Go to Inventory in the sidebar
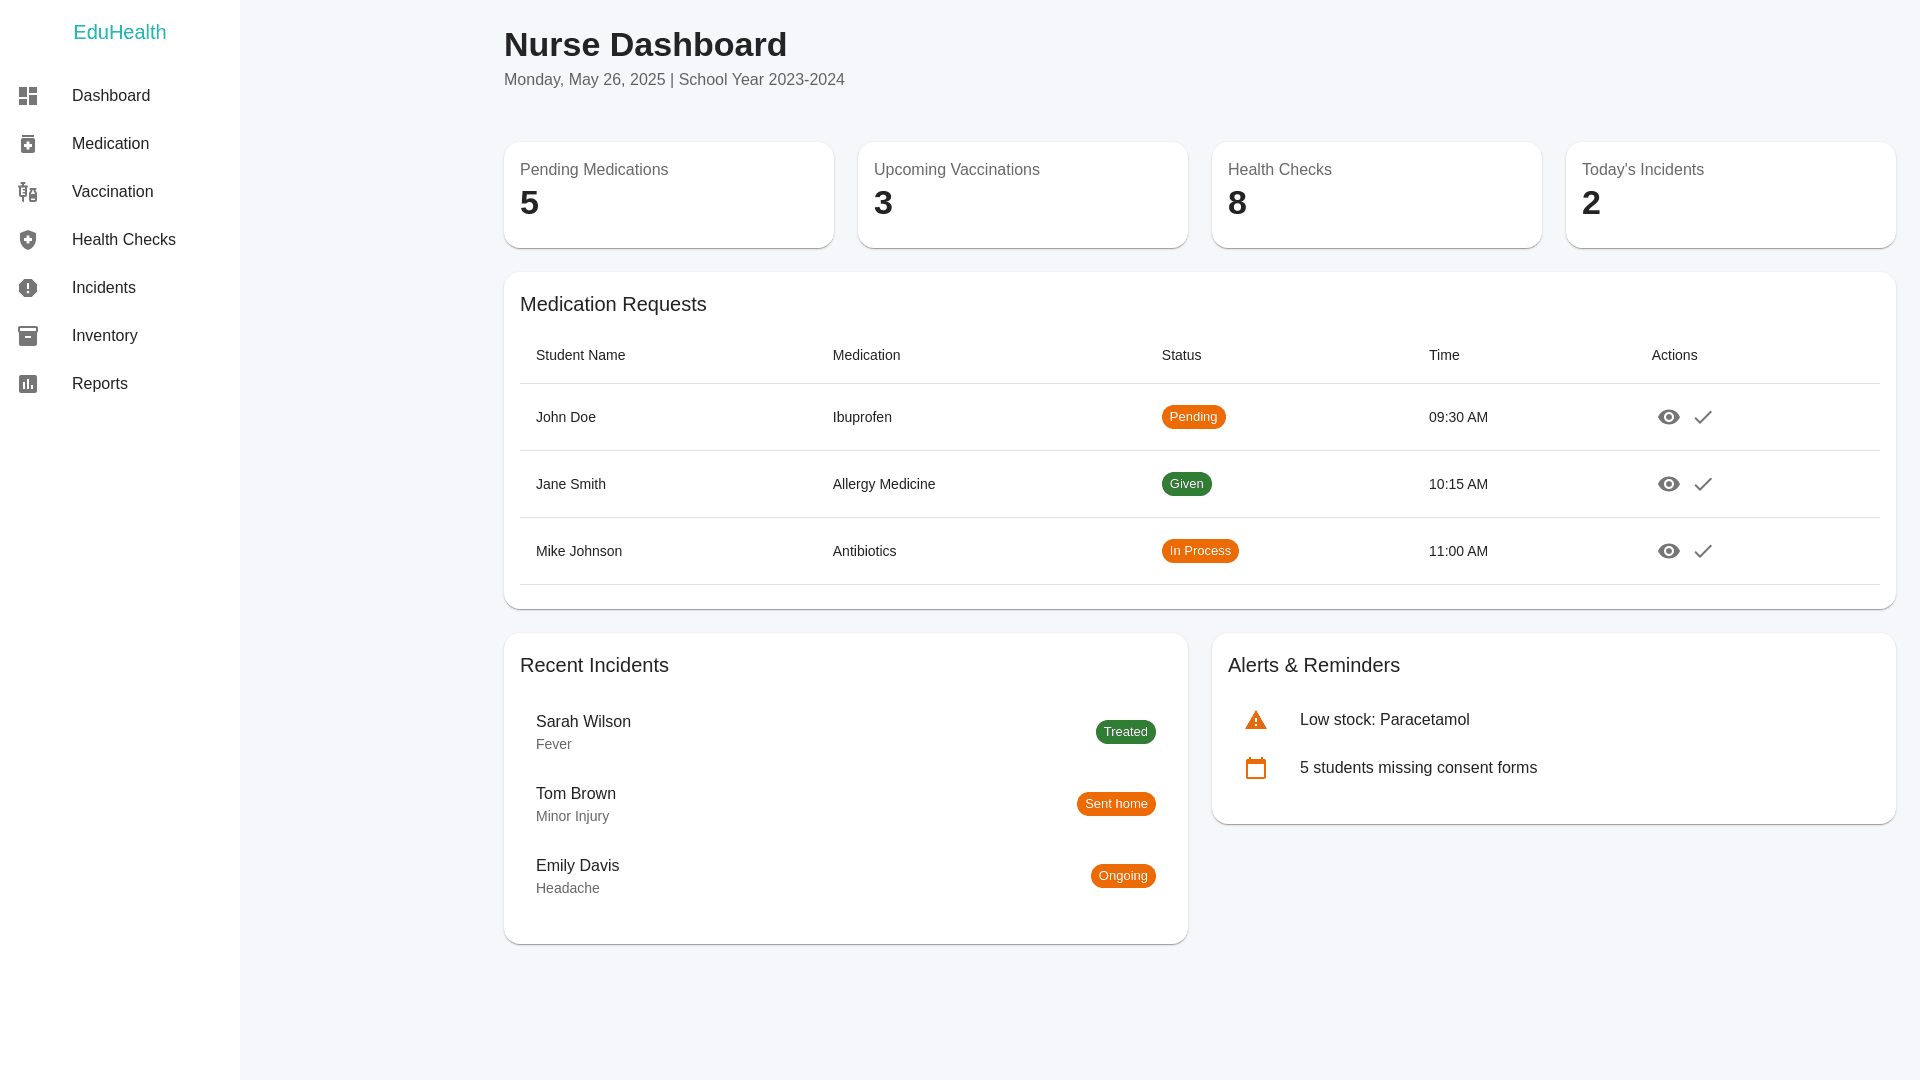The width and height of the screenshot is (1920, 1080). (104, 336)
